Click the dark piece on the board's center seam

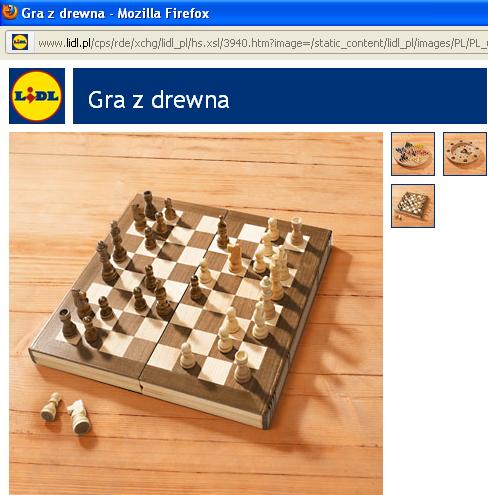coord(196,288)
